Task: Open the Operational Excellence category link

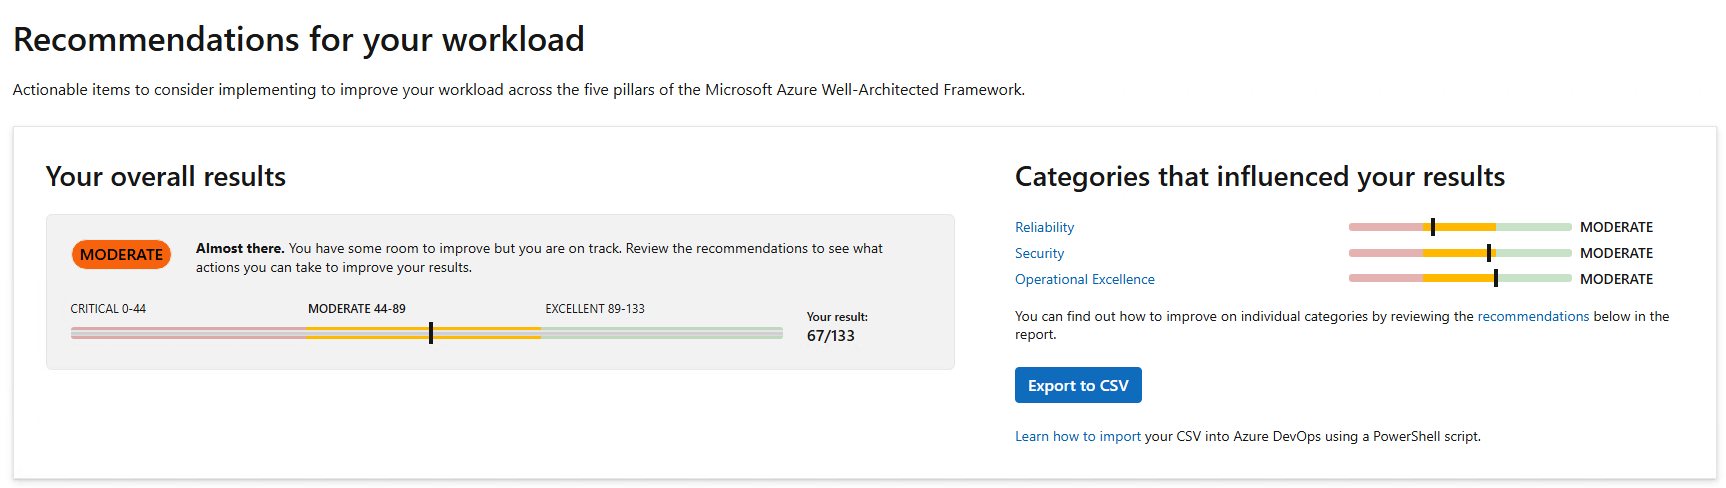Action: coord(1084,279)
